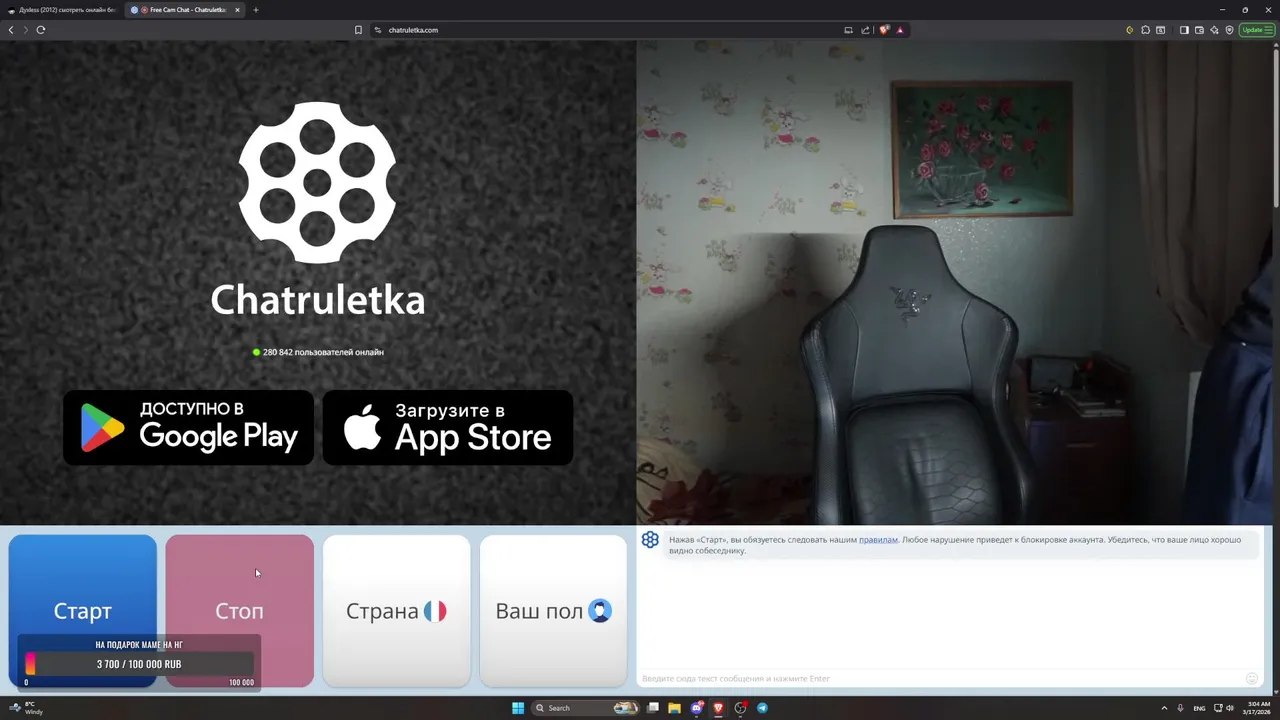Screen dimensions: 1280x720
Task: Open the purple chat app taskbar icon
Action: point(697,708)
